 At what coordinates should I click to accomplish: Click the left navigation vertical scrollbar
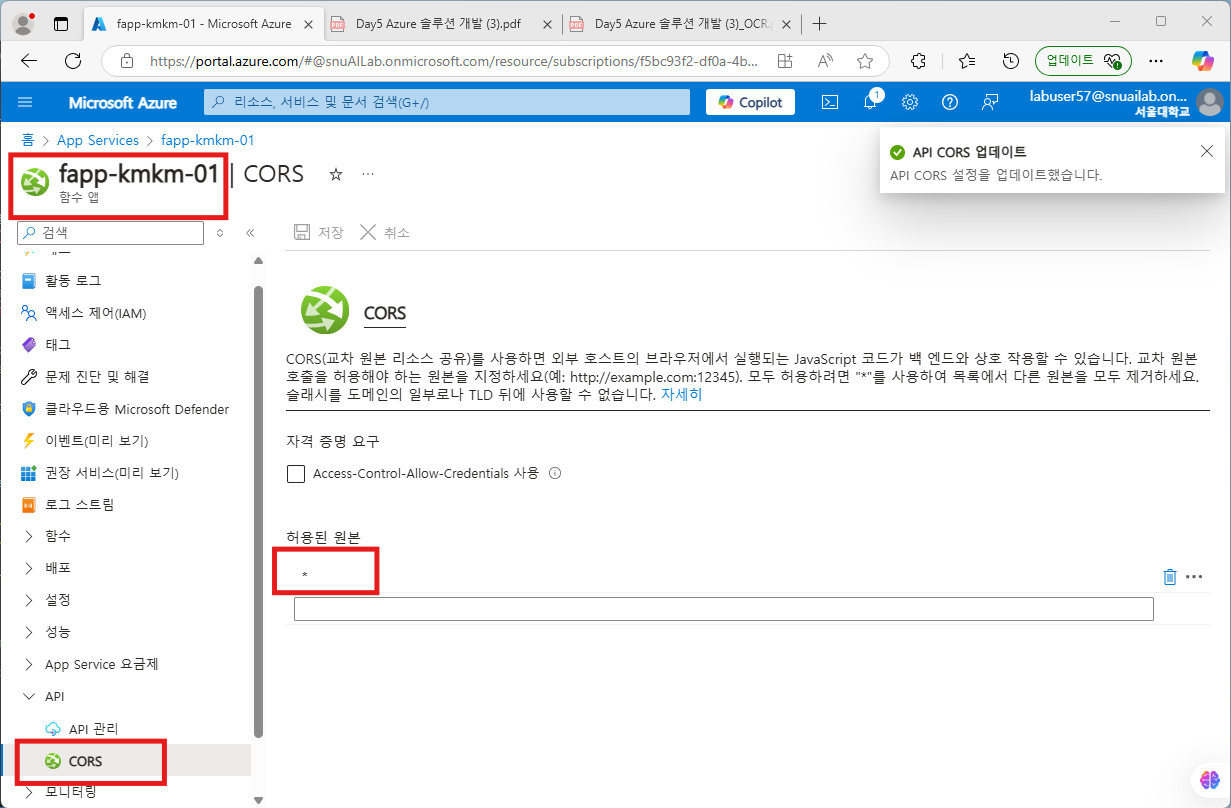pyautogui.click(x=258, y=511)
